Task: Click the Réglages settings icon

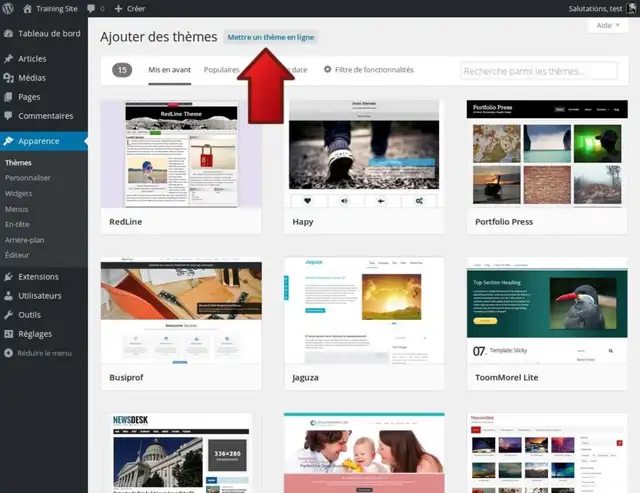Action: tap(9, 334)
